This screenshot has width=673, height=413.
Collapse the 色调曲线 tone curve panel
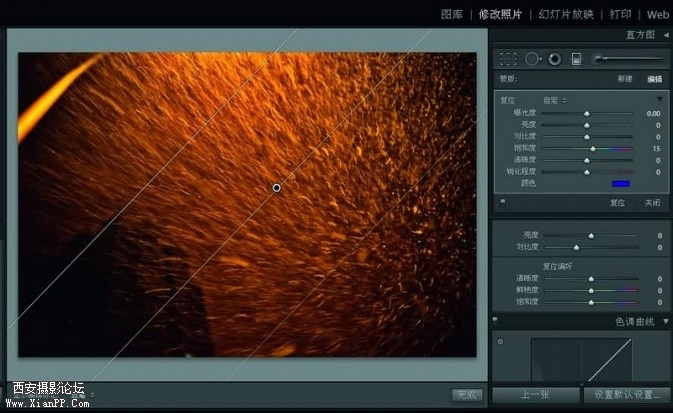pyautogui.click(x=666, y=322)
